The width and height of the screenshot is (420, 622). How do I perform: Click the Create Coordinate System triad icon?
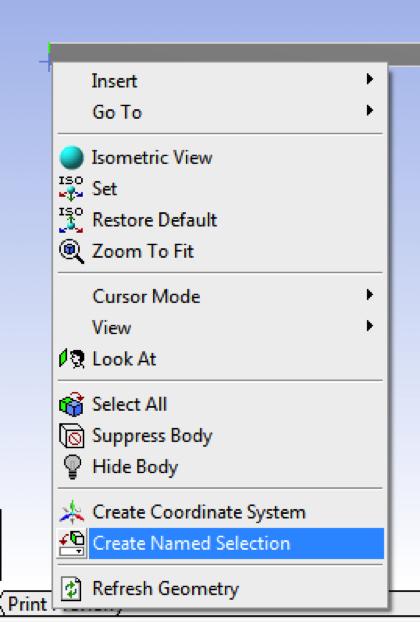pos(72,512)
